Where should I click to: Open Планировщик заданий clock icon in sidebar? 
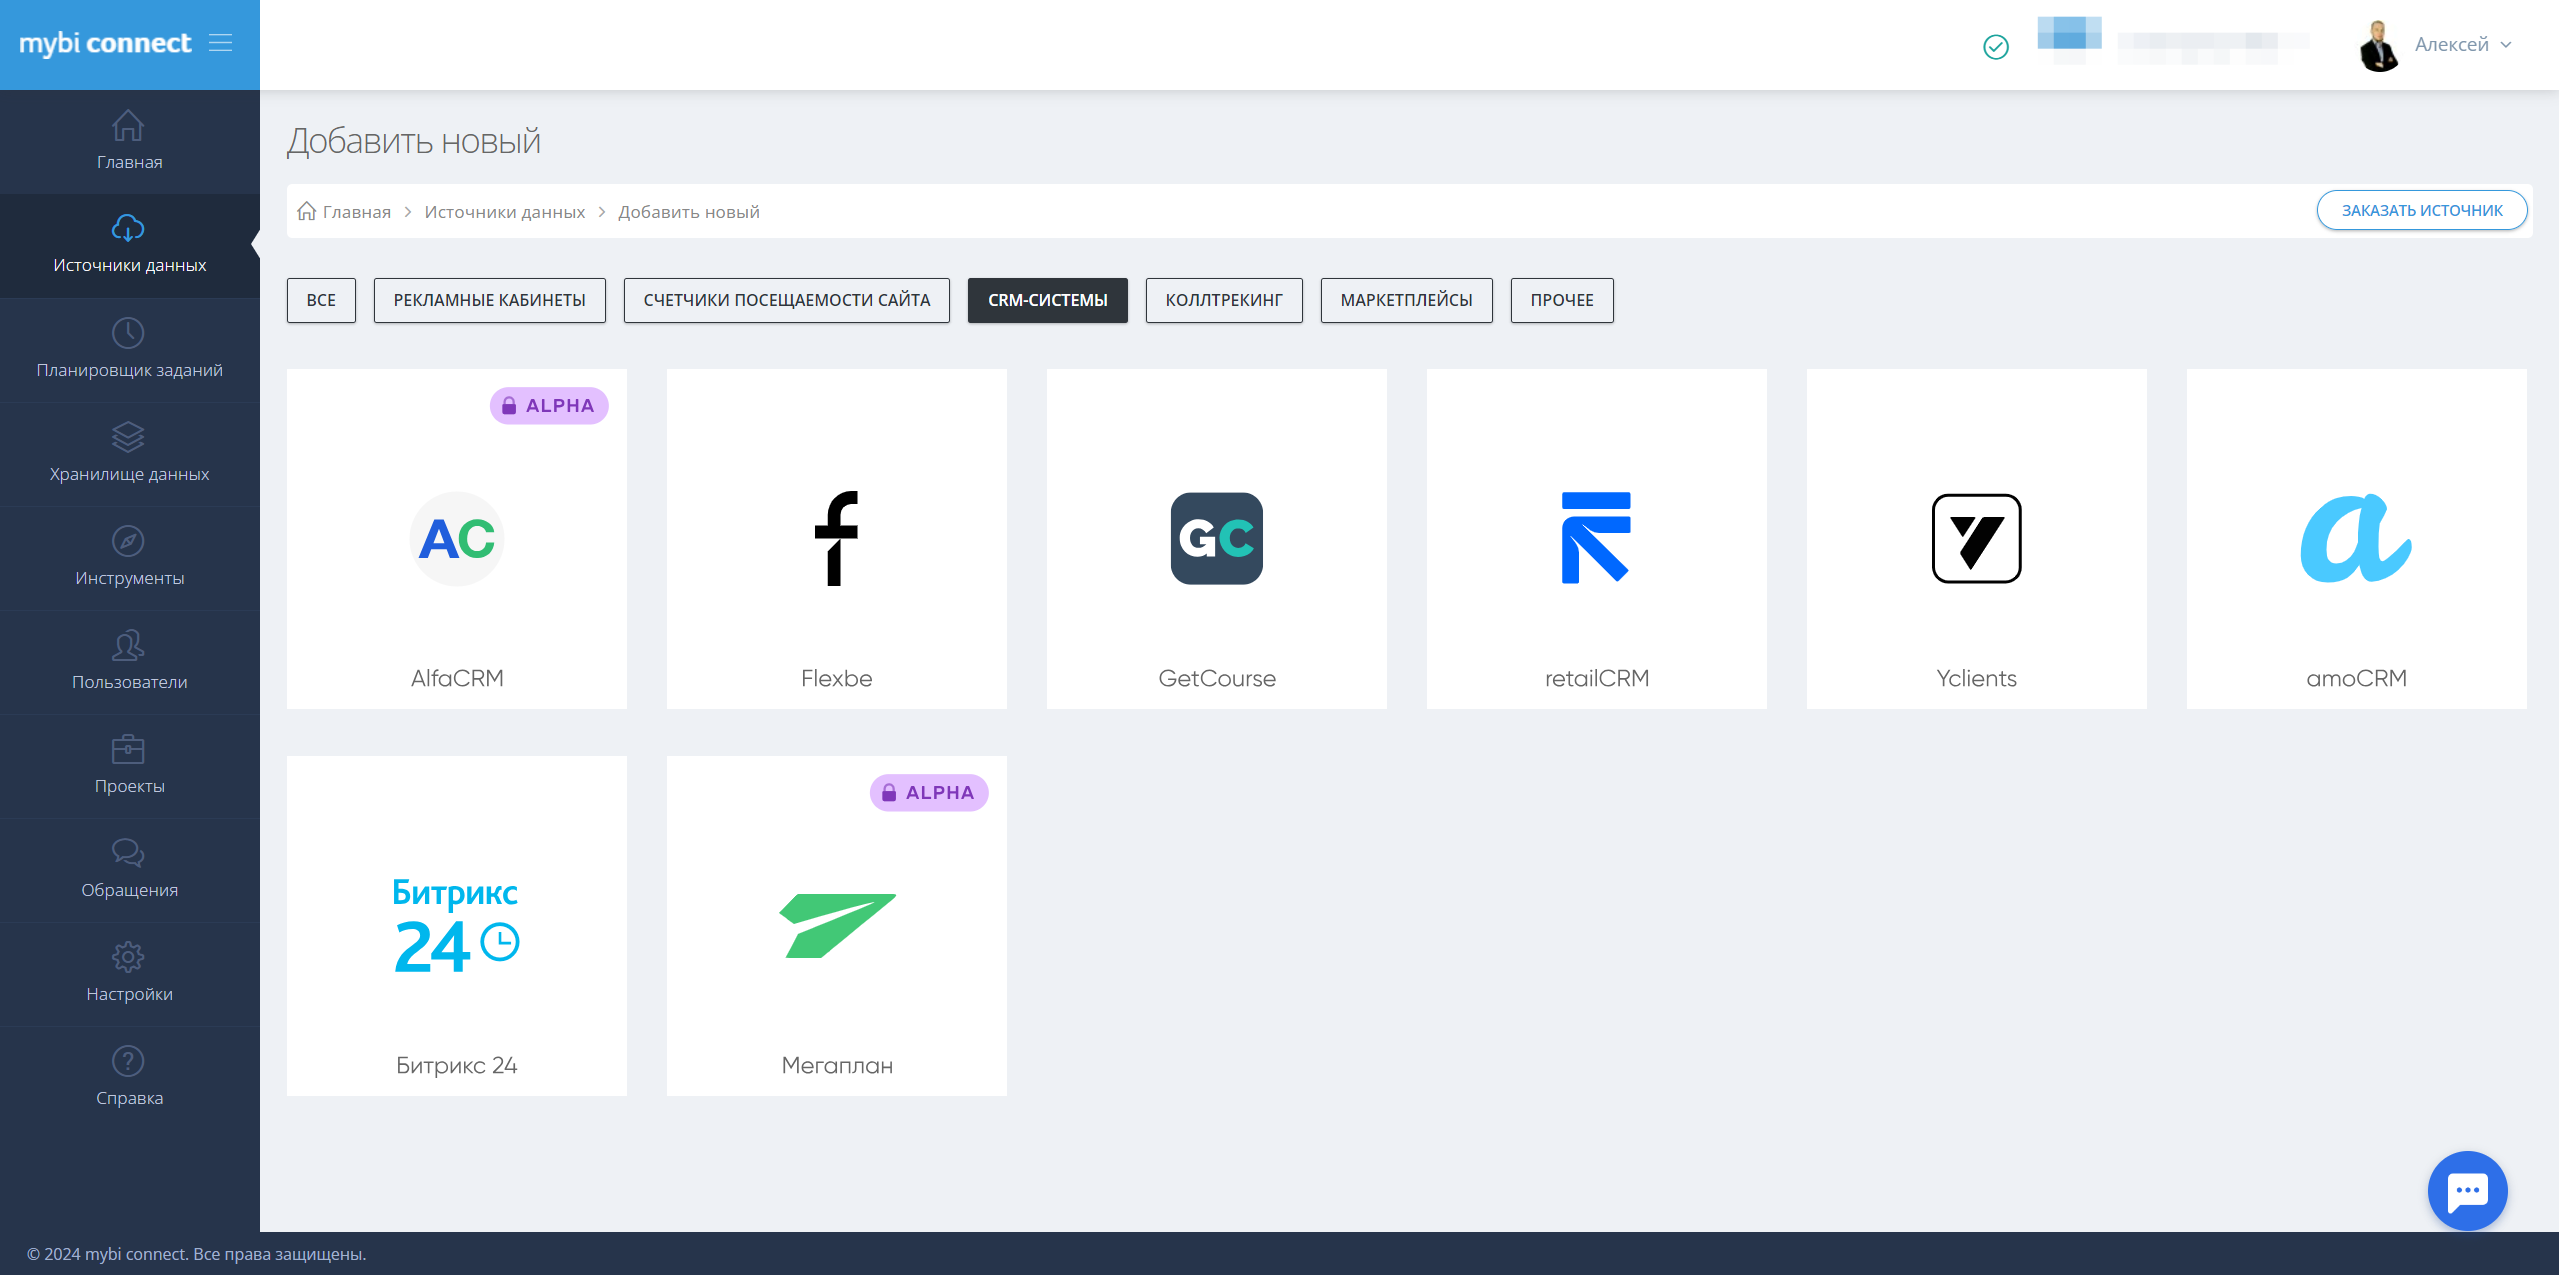[x=128, y=333]
